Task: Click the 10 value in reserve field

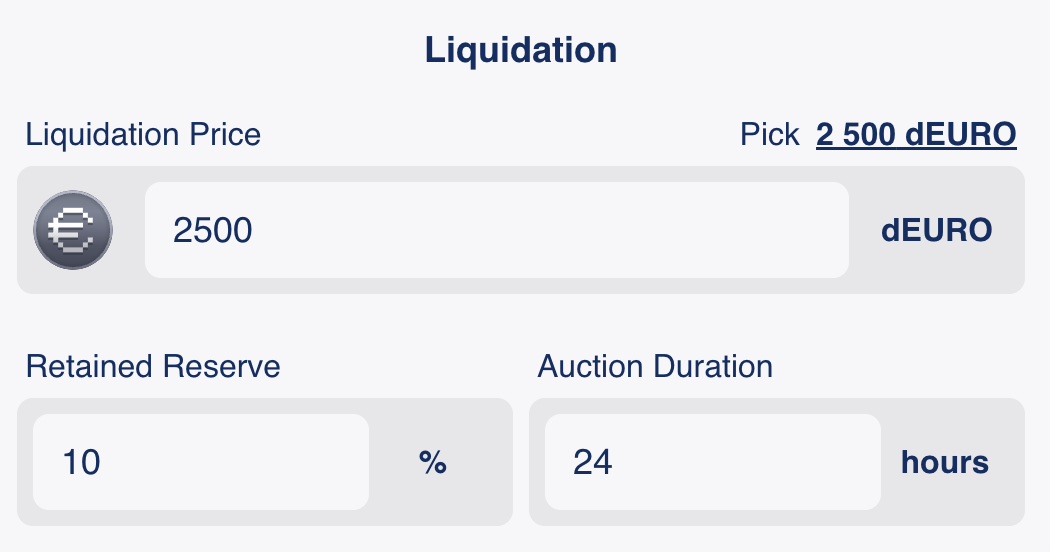Action: point(81,463)
